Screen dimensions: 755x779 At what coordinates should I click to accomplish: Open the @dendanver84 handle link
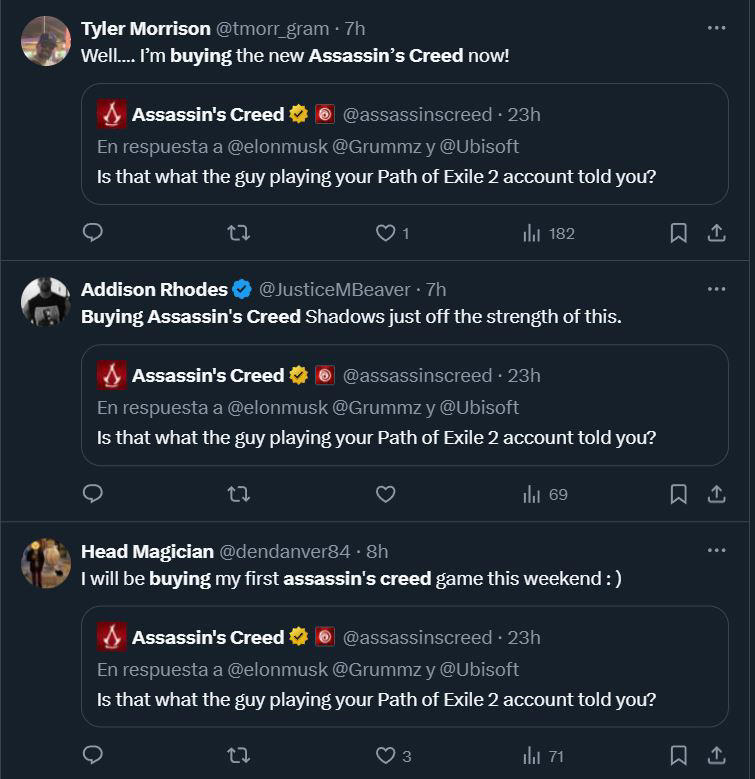[x=284, y=551]
